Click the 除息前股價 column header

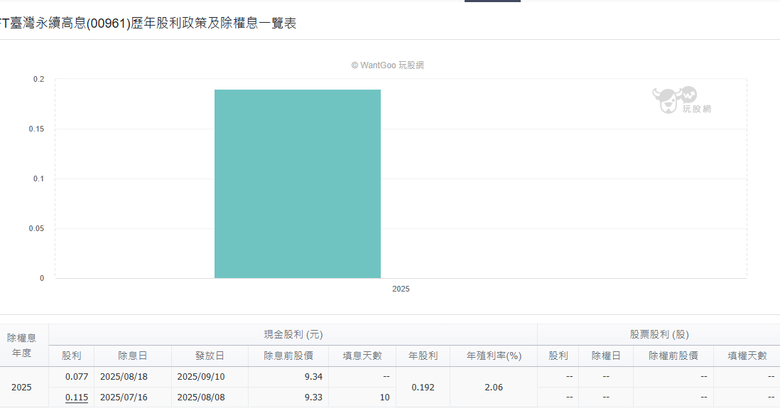pyautogui.click(x=288, y=356)
